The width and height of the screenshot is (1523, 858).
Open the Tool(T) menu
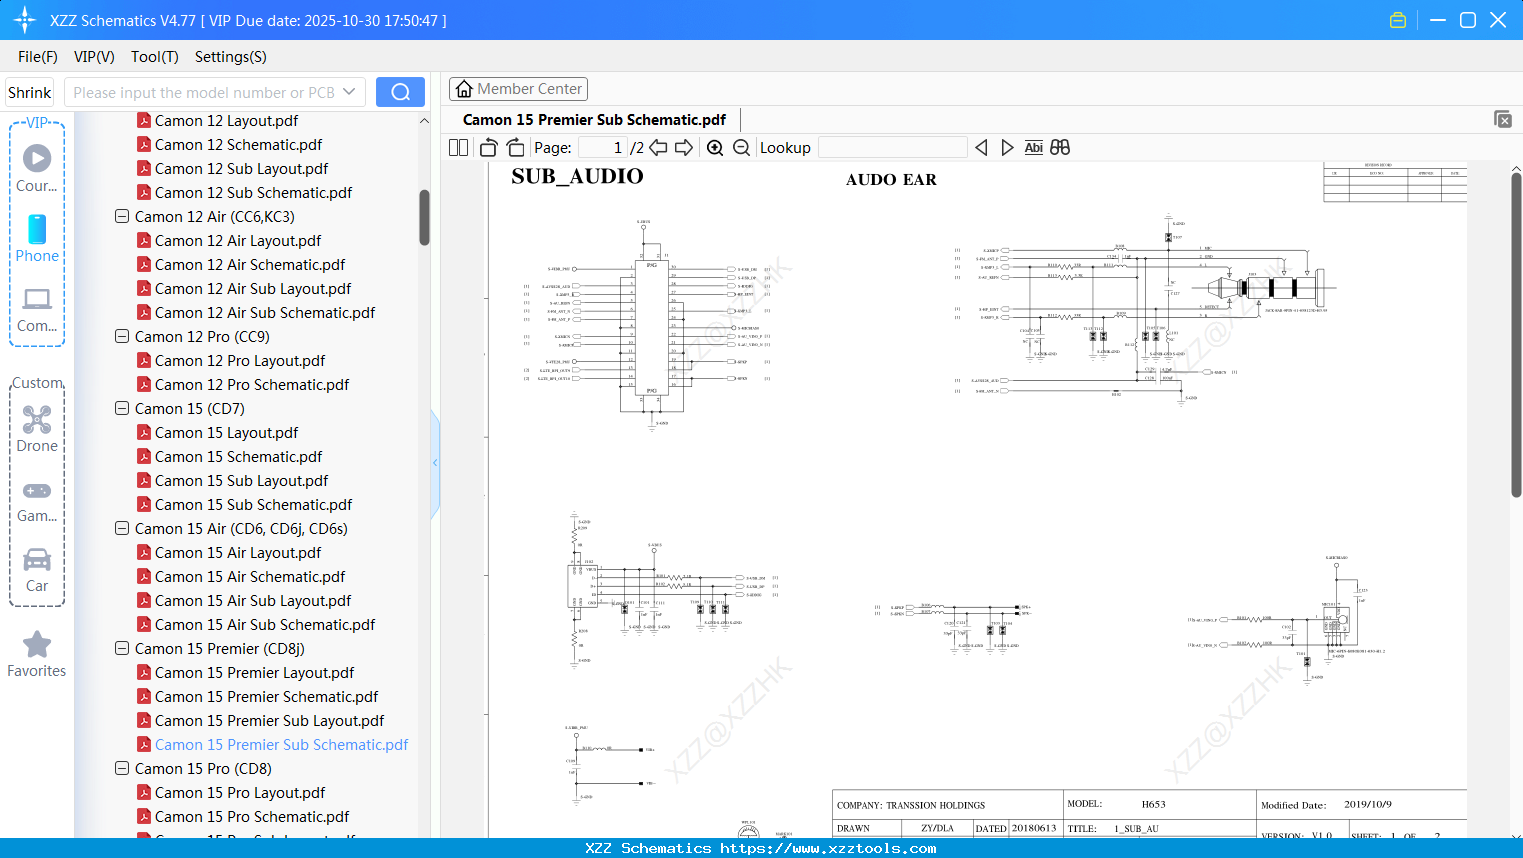tap(154, 57)
